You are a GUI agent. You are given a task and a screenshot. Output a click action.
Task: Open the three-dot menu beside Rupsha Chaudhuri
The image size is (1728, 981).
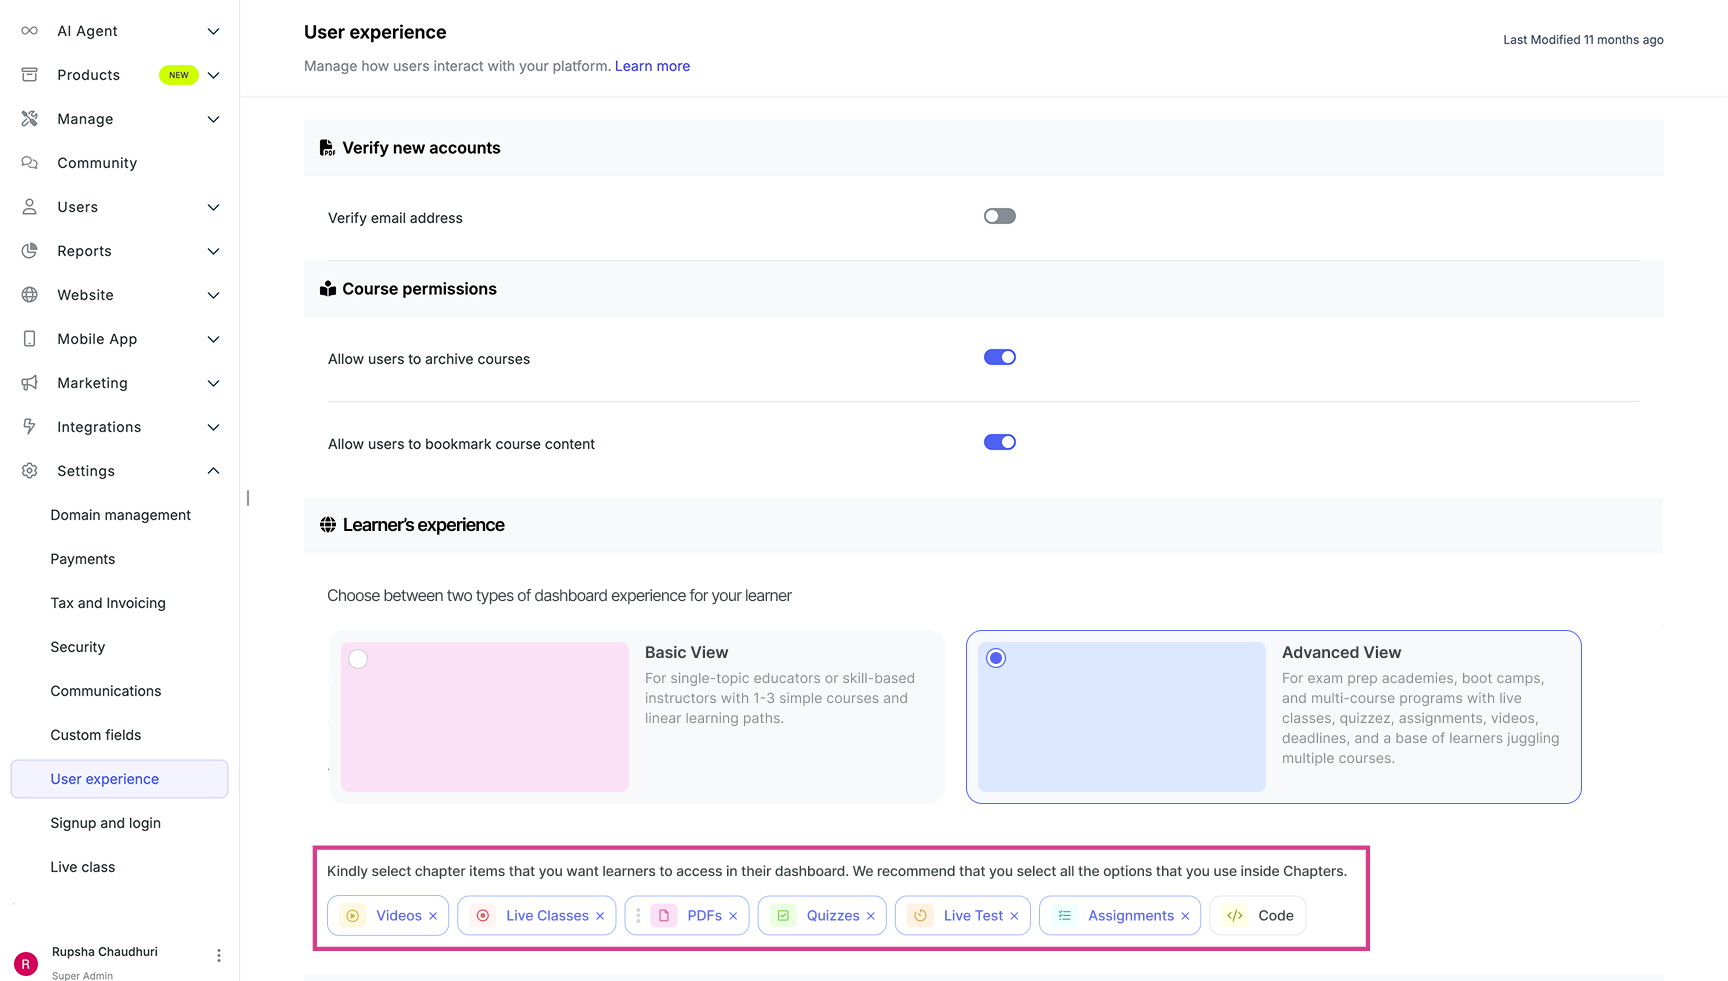click(219, 956)
